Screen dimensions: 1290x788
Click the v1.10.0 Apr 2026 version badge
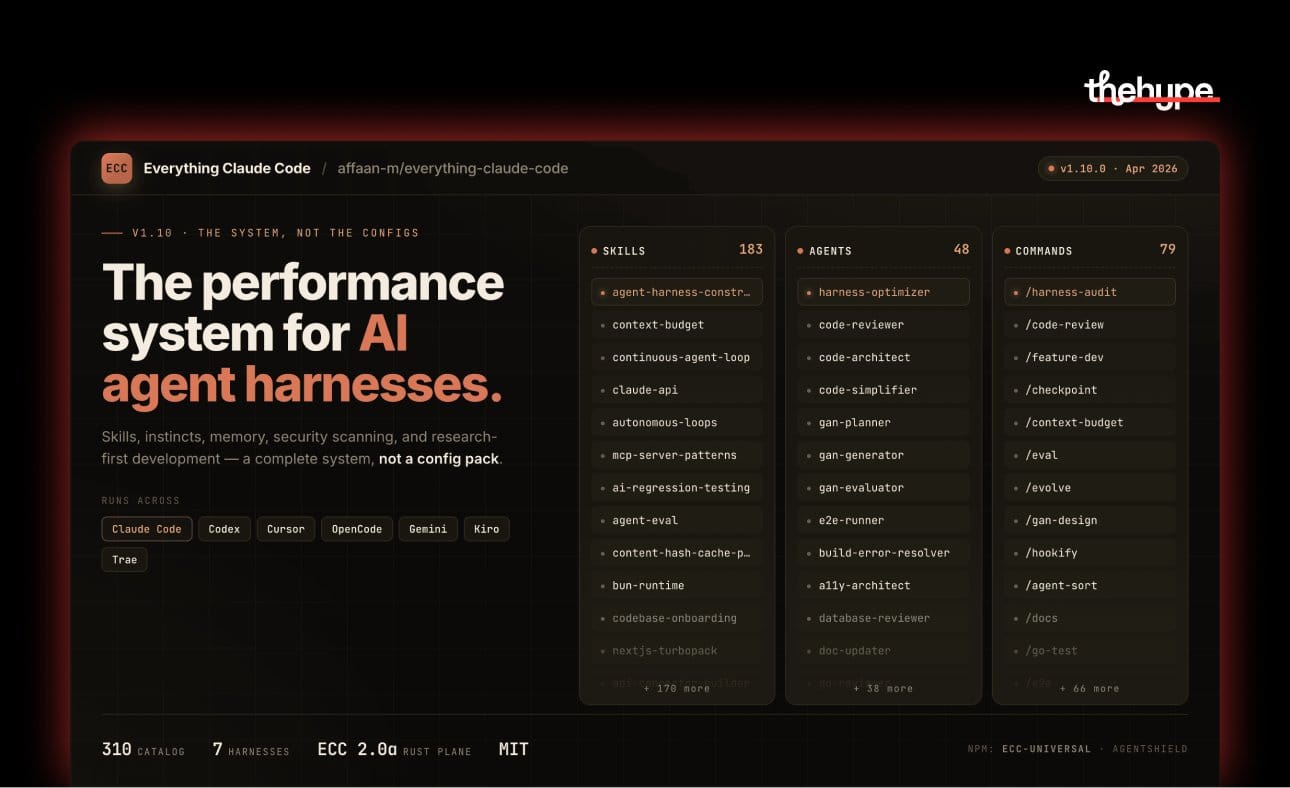click(x=1113, y=168)
